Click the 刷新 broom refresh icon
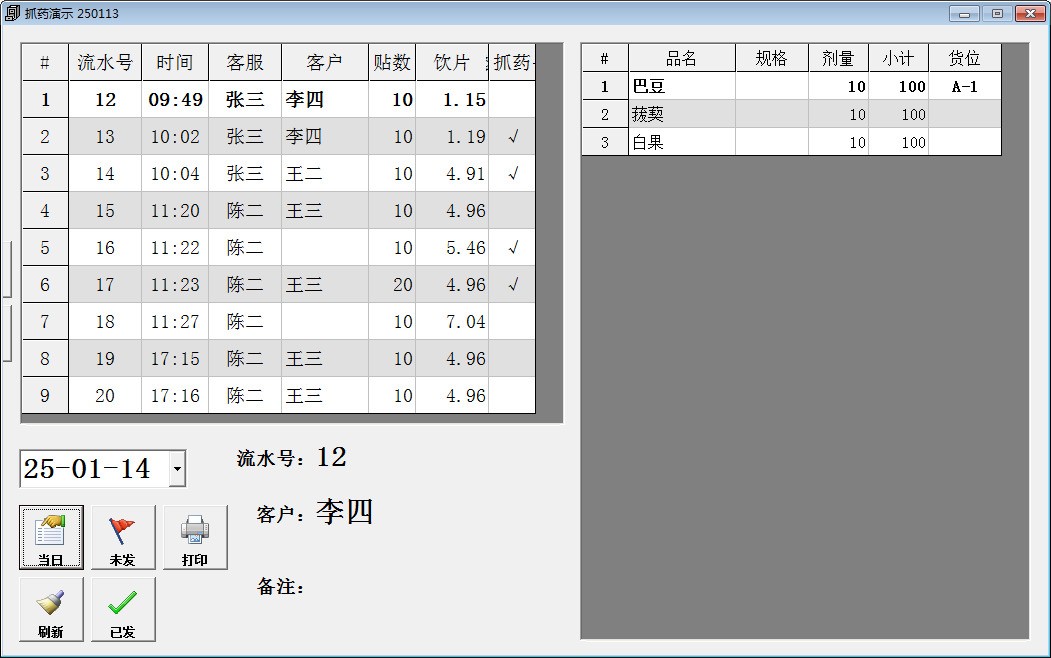This screenshot has height=658, width=1051. click(51, 609)
